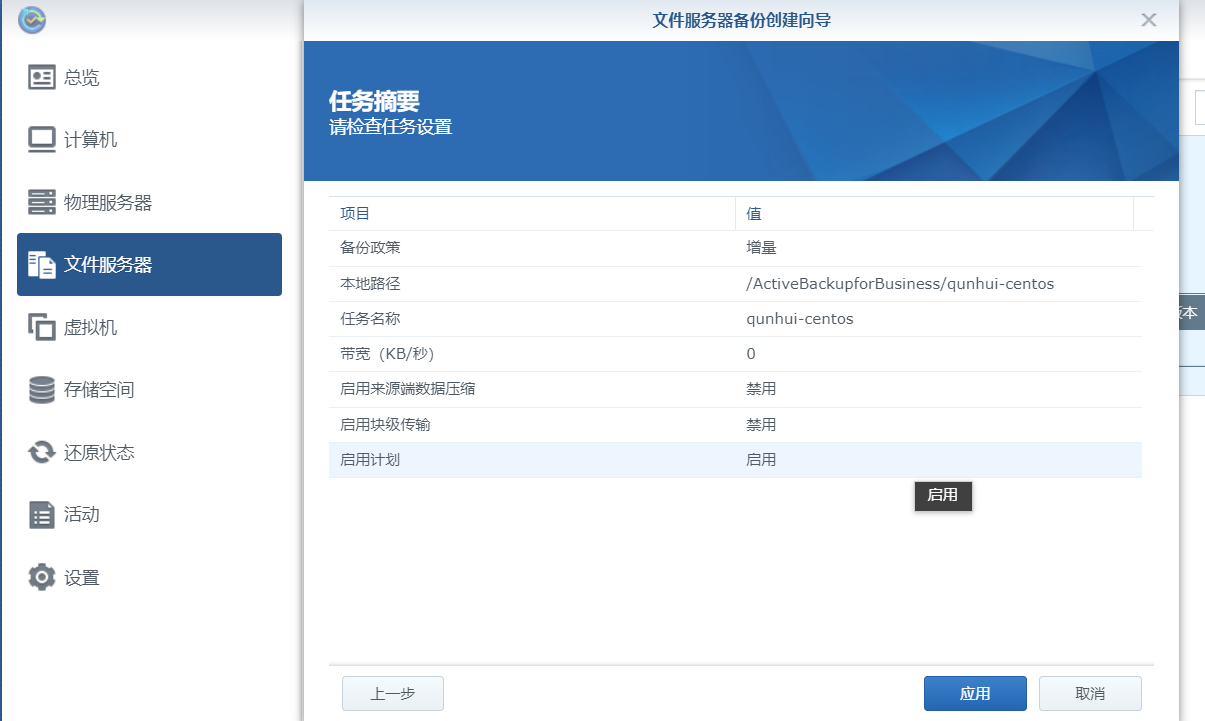Select the 启用来源端数据压缩 row label
Viewport: 1205px width, 721px height.
pyautogui.click(x=408, y=389)
